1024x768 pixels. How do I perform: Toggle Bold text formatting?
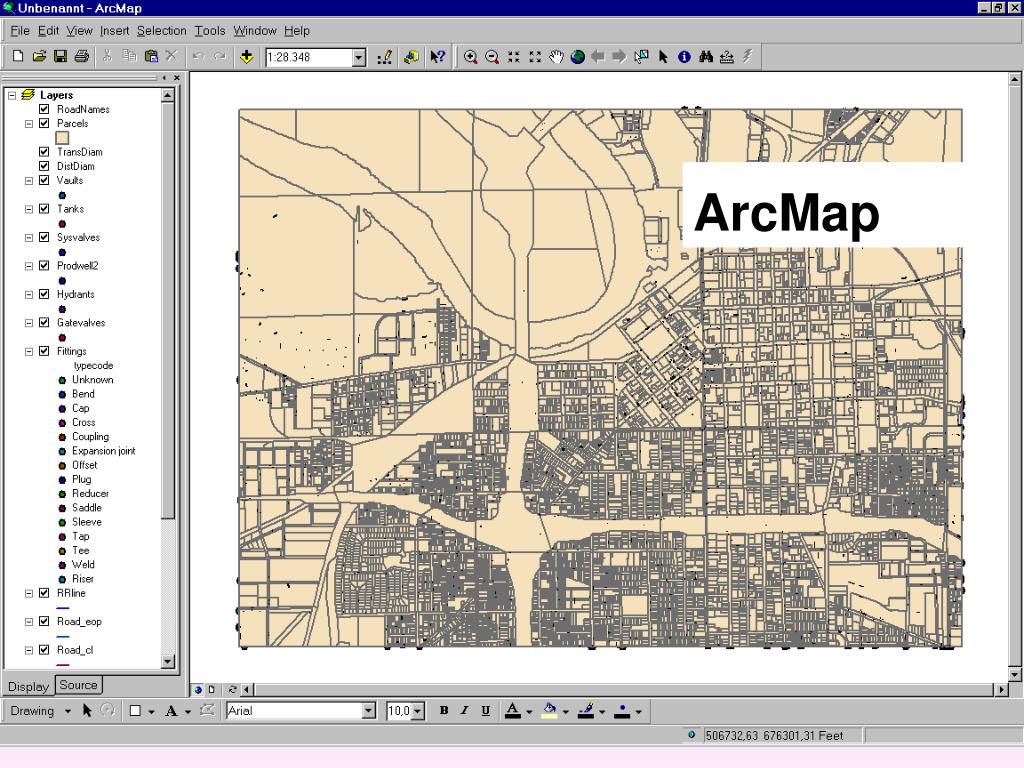point(443,711)
